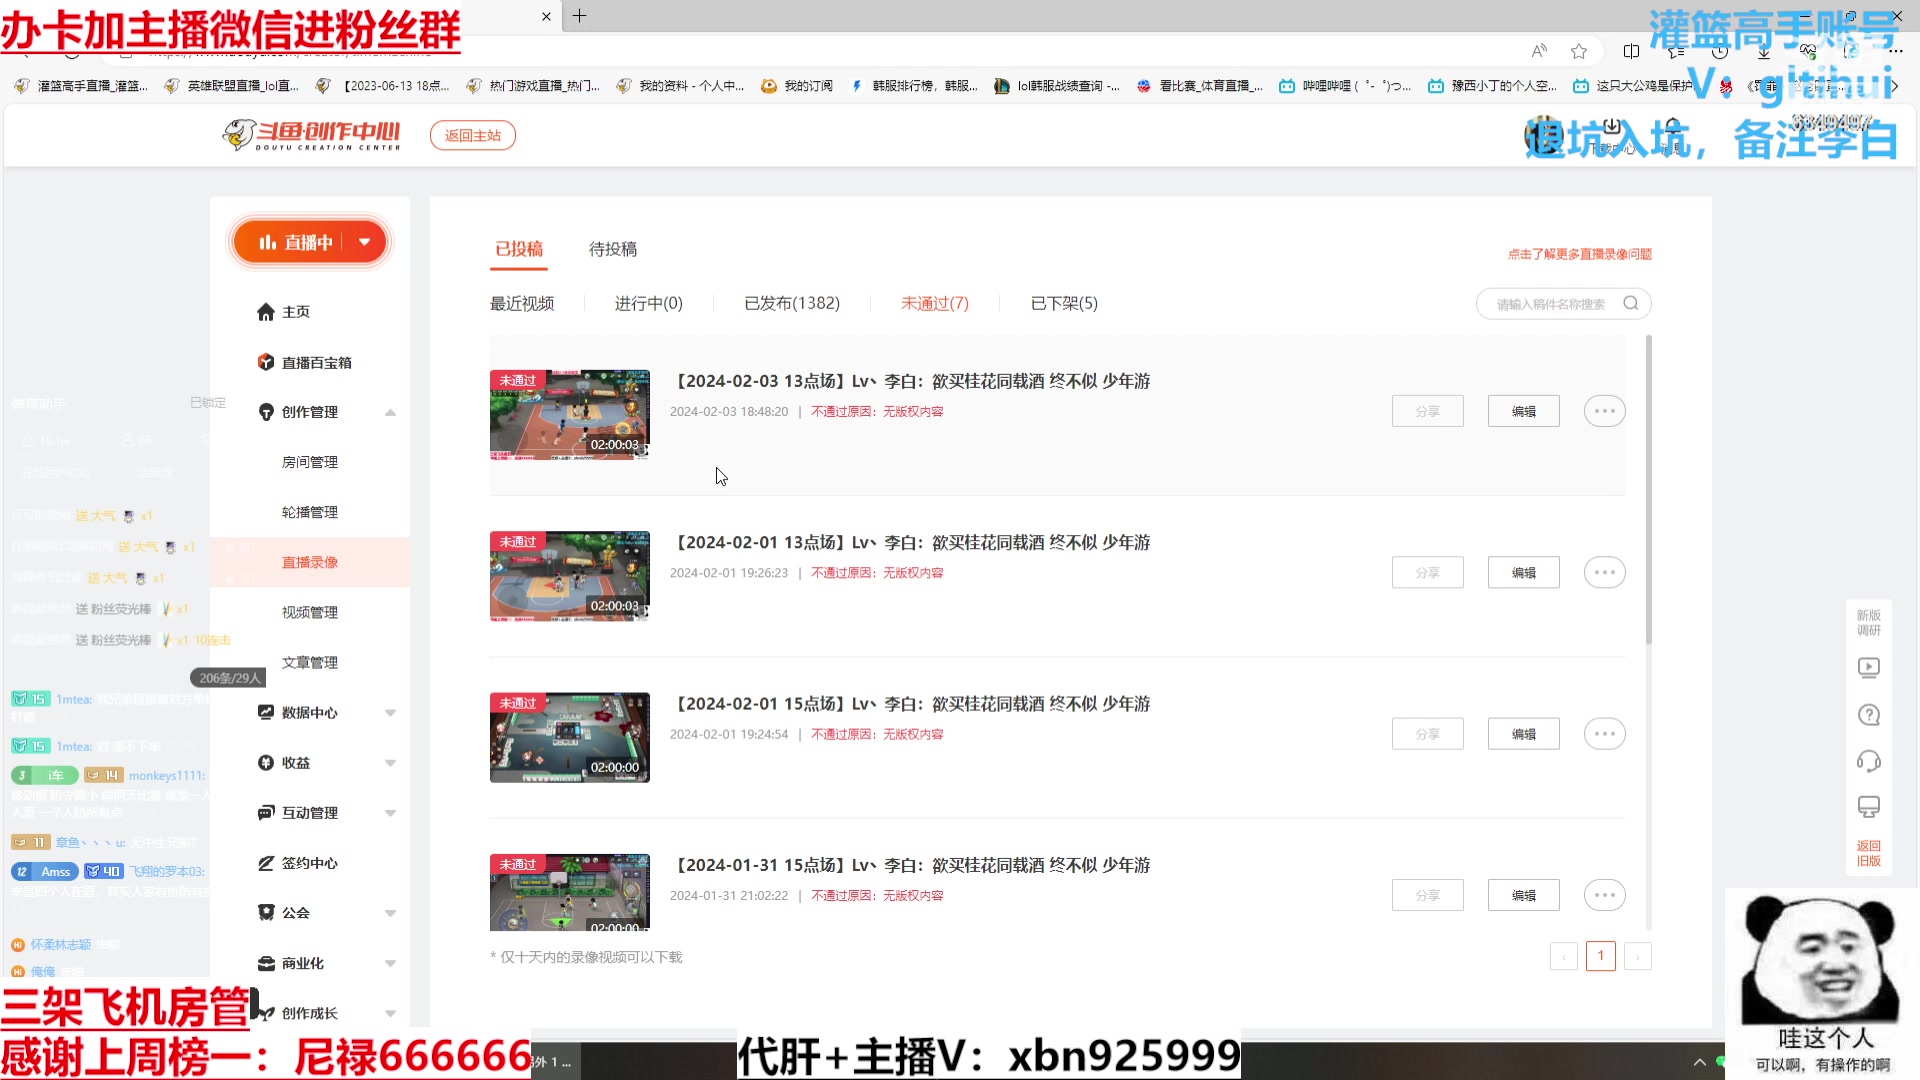Viewport: 1920px width, 1080px height.
Task: Open 直播百宝箱 toolbox icon
Action: point(265,362)
